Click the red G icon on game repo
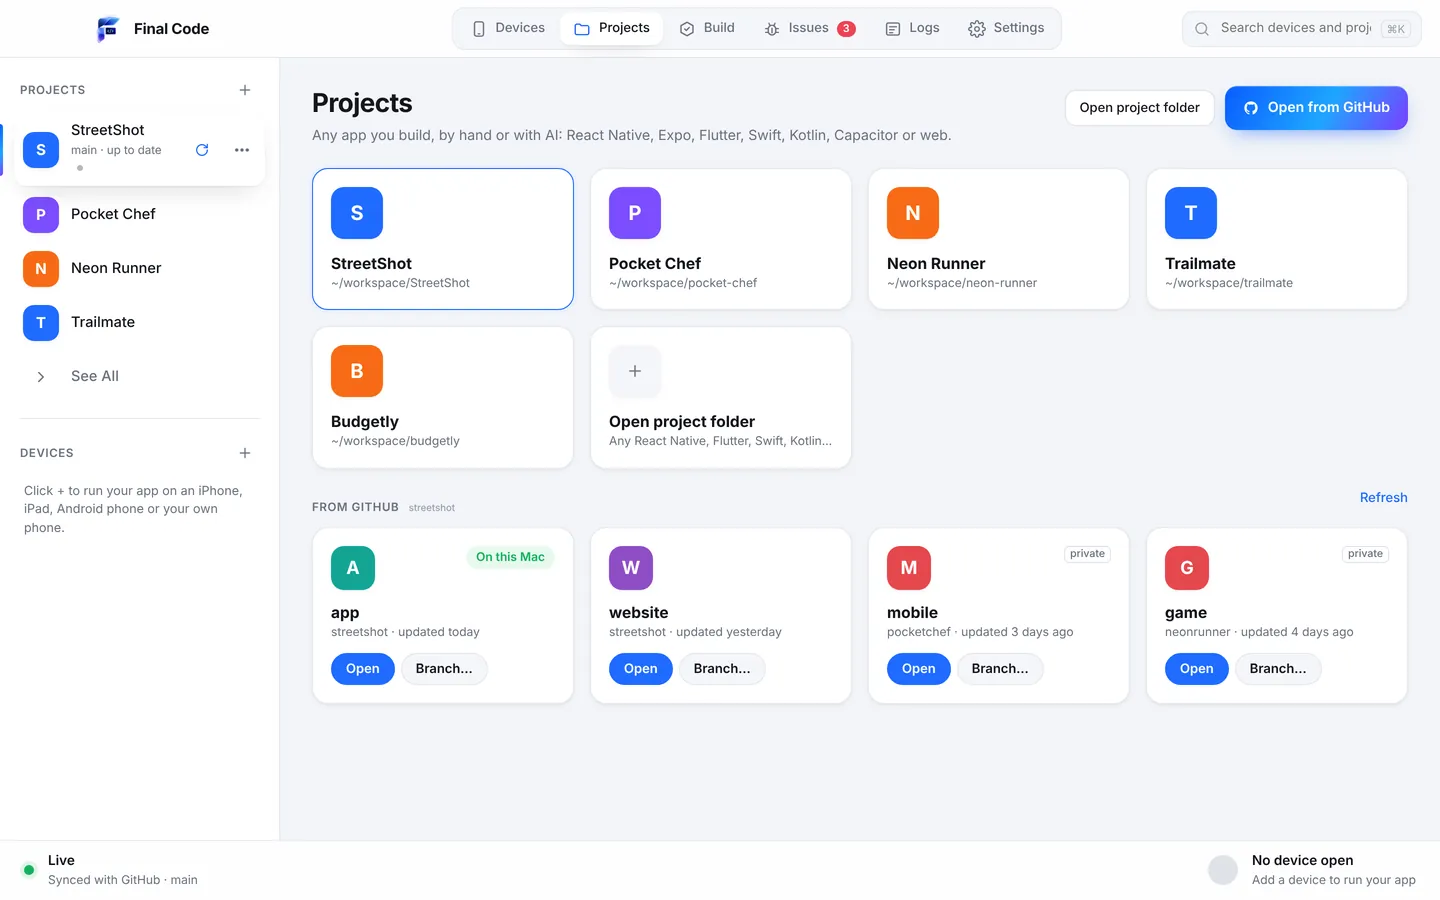 click(1187, 568)
